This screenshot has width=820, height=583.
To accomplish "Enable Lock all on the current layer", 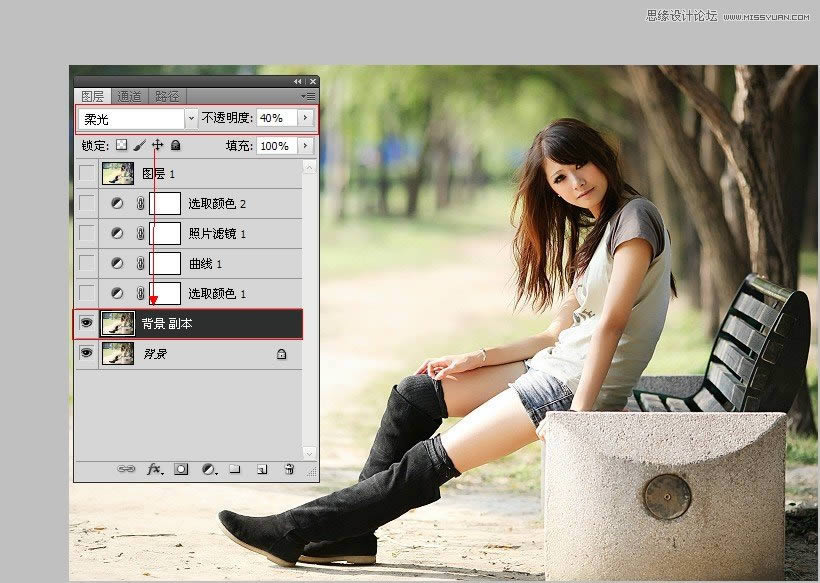I will pyautogui.click(x=175, y=146).
